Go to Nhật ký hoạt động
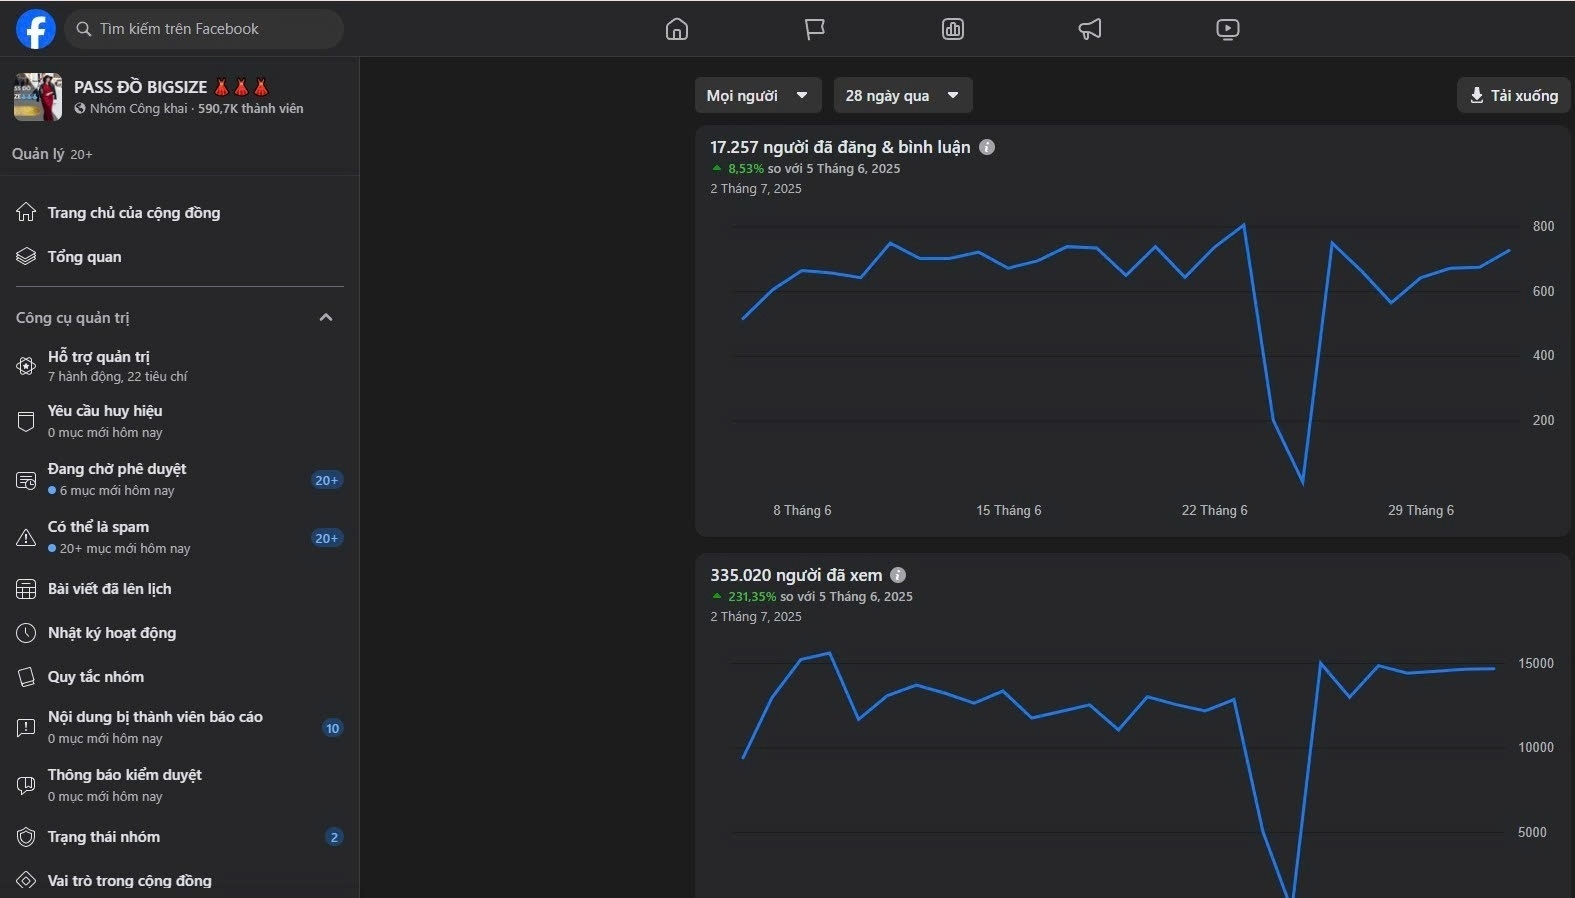The height and width of the screenshot is (898, 1575). coord(180,633)
